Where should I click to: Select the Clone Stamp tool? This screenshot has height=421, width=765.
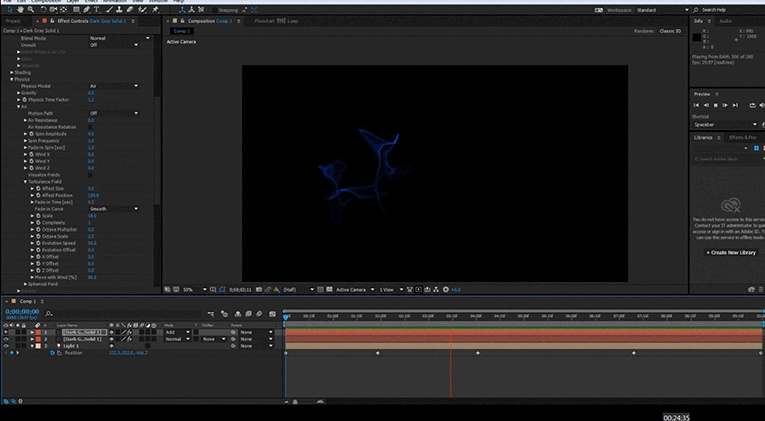tap(119, 10)
